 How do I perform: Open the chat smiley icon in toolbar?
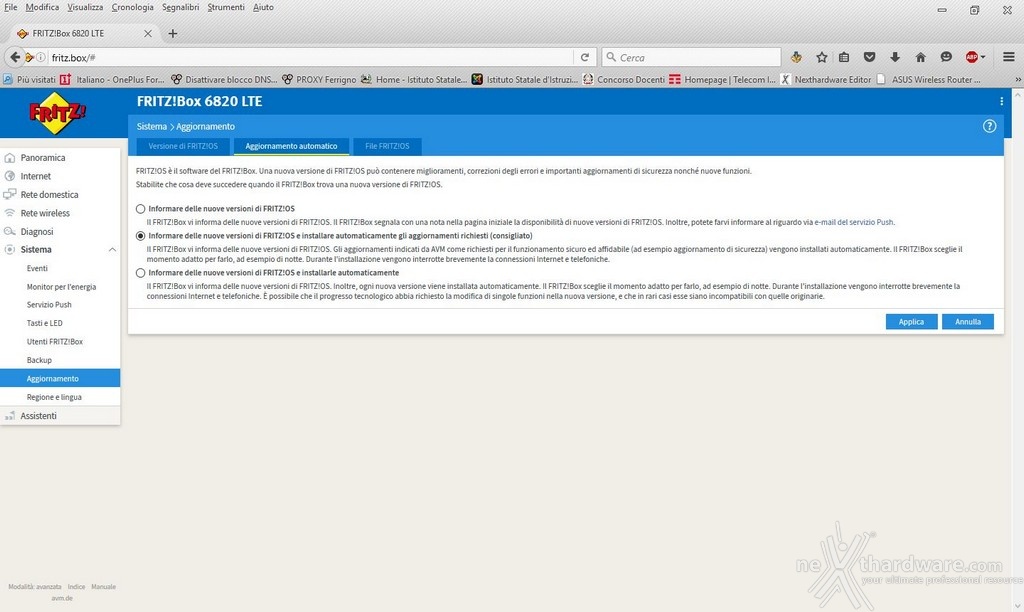click(x=946, y=57)
